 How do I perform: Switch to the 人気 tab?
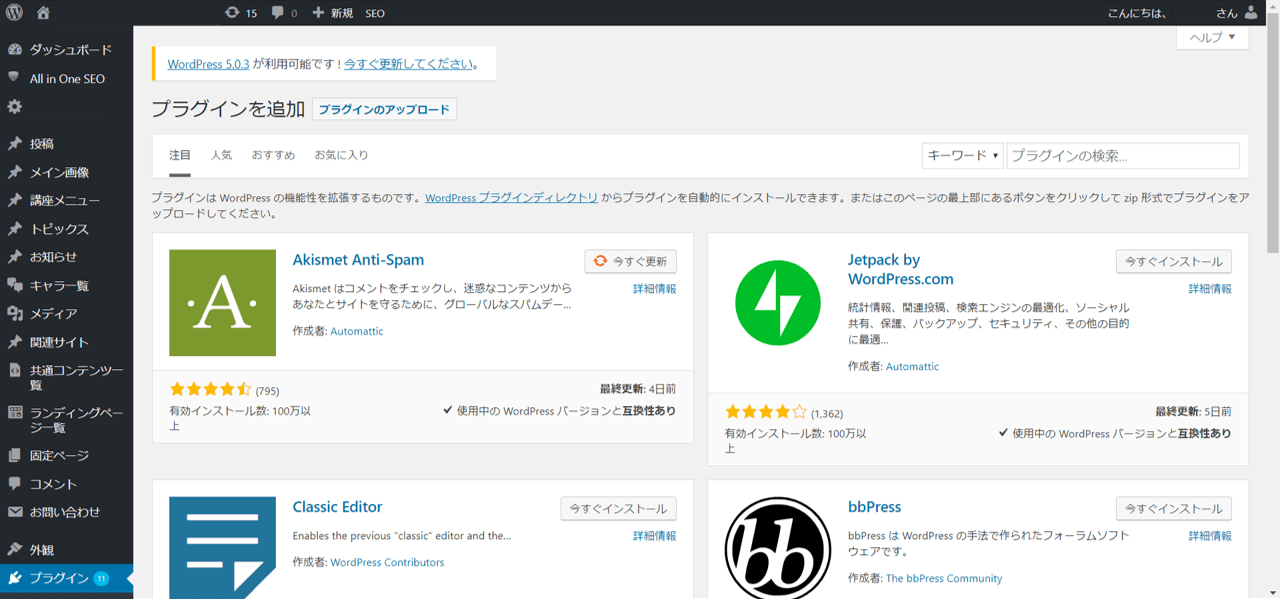coord(221,155)
